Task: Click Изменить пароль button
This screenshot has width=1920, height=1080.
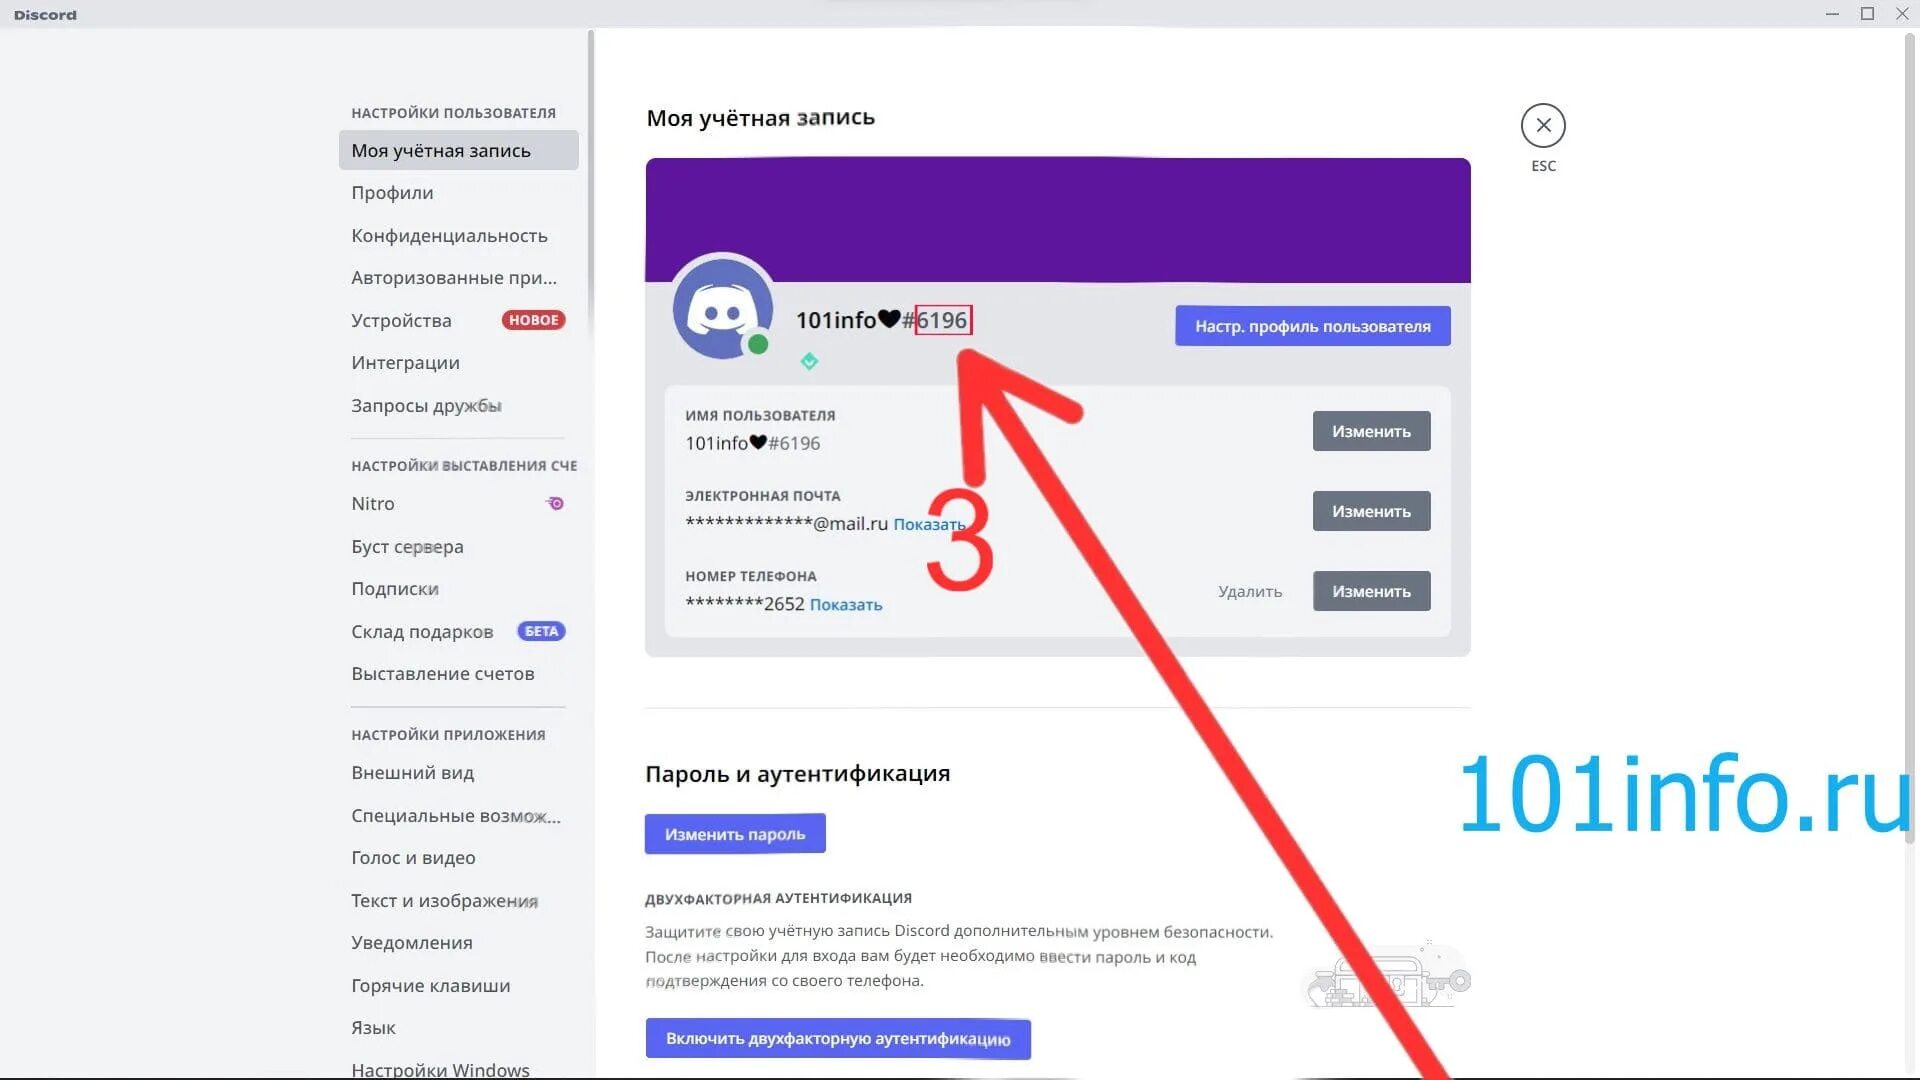Action: [735, 834]
